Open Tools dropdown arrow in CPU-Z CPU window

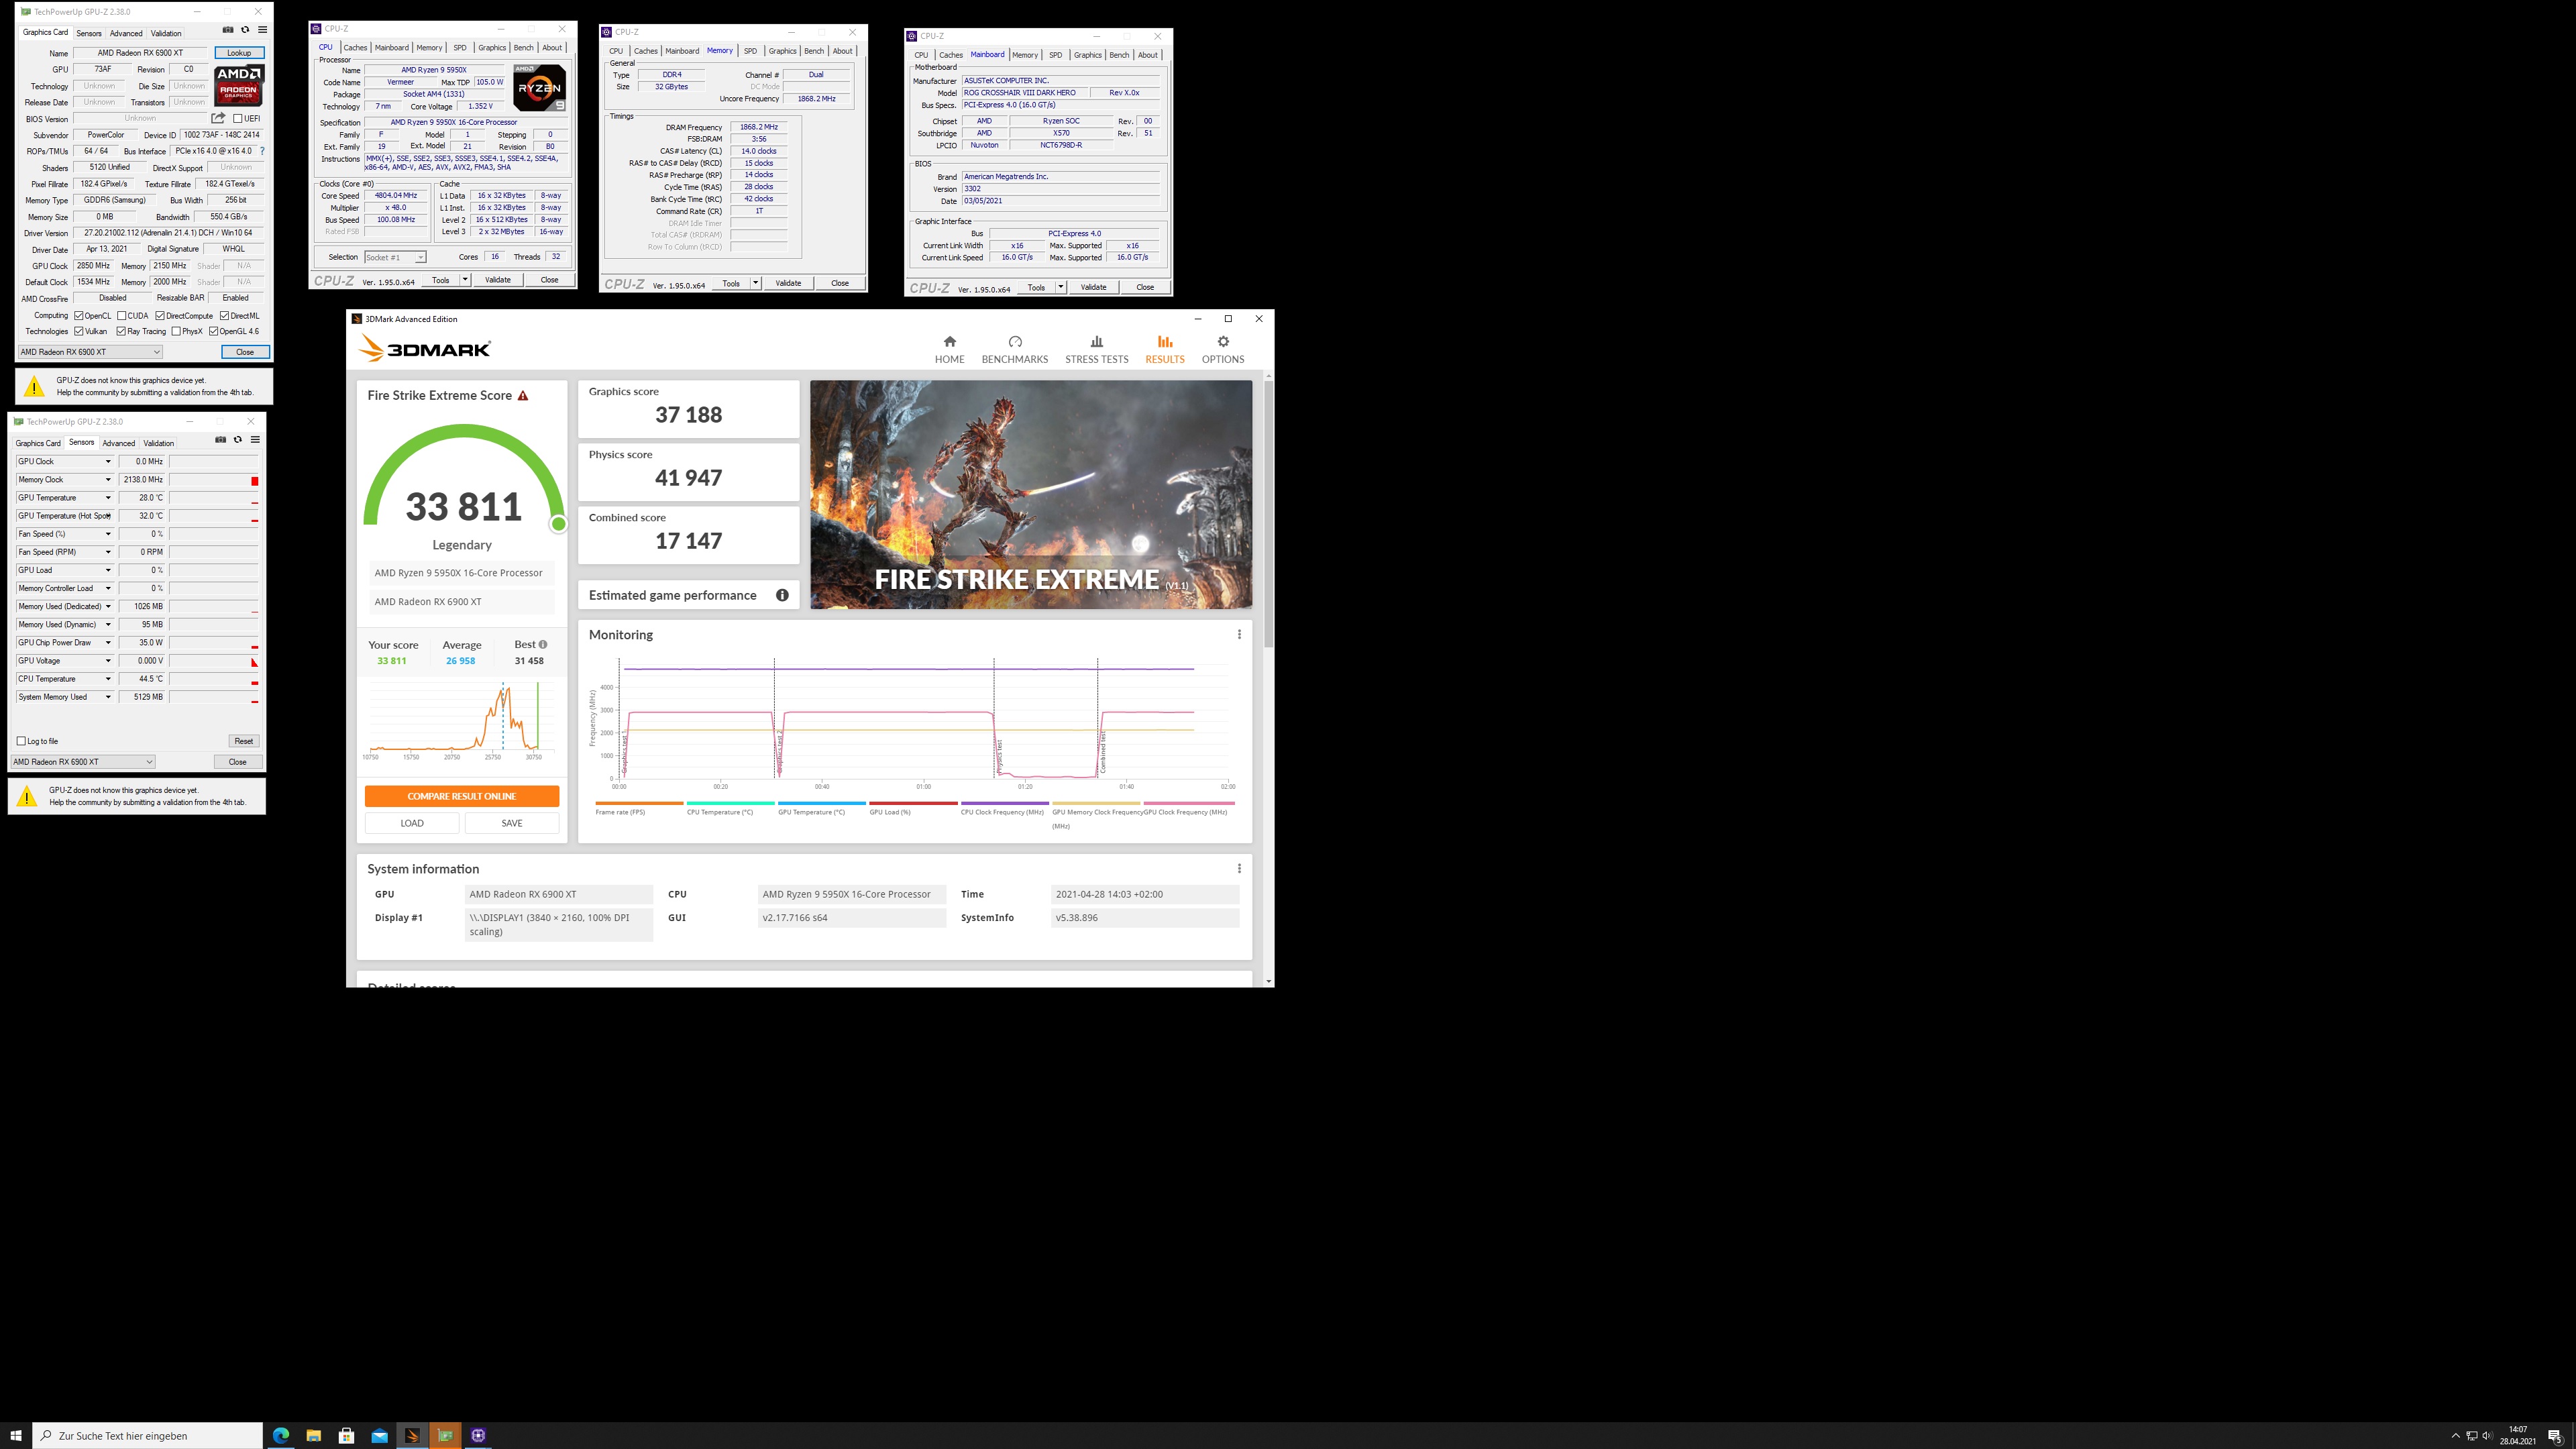pyautogui.click(x=465, y=280)
